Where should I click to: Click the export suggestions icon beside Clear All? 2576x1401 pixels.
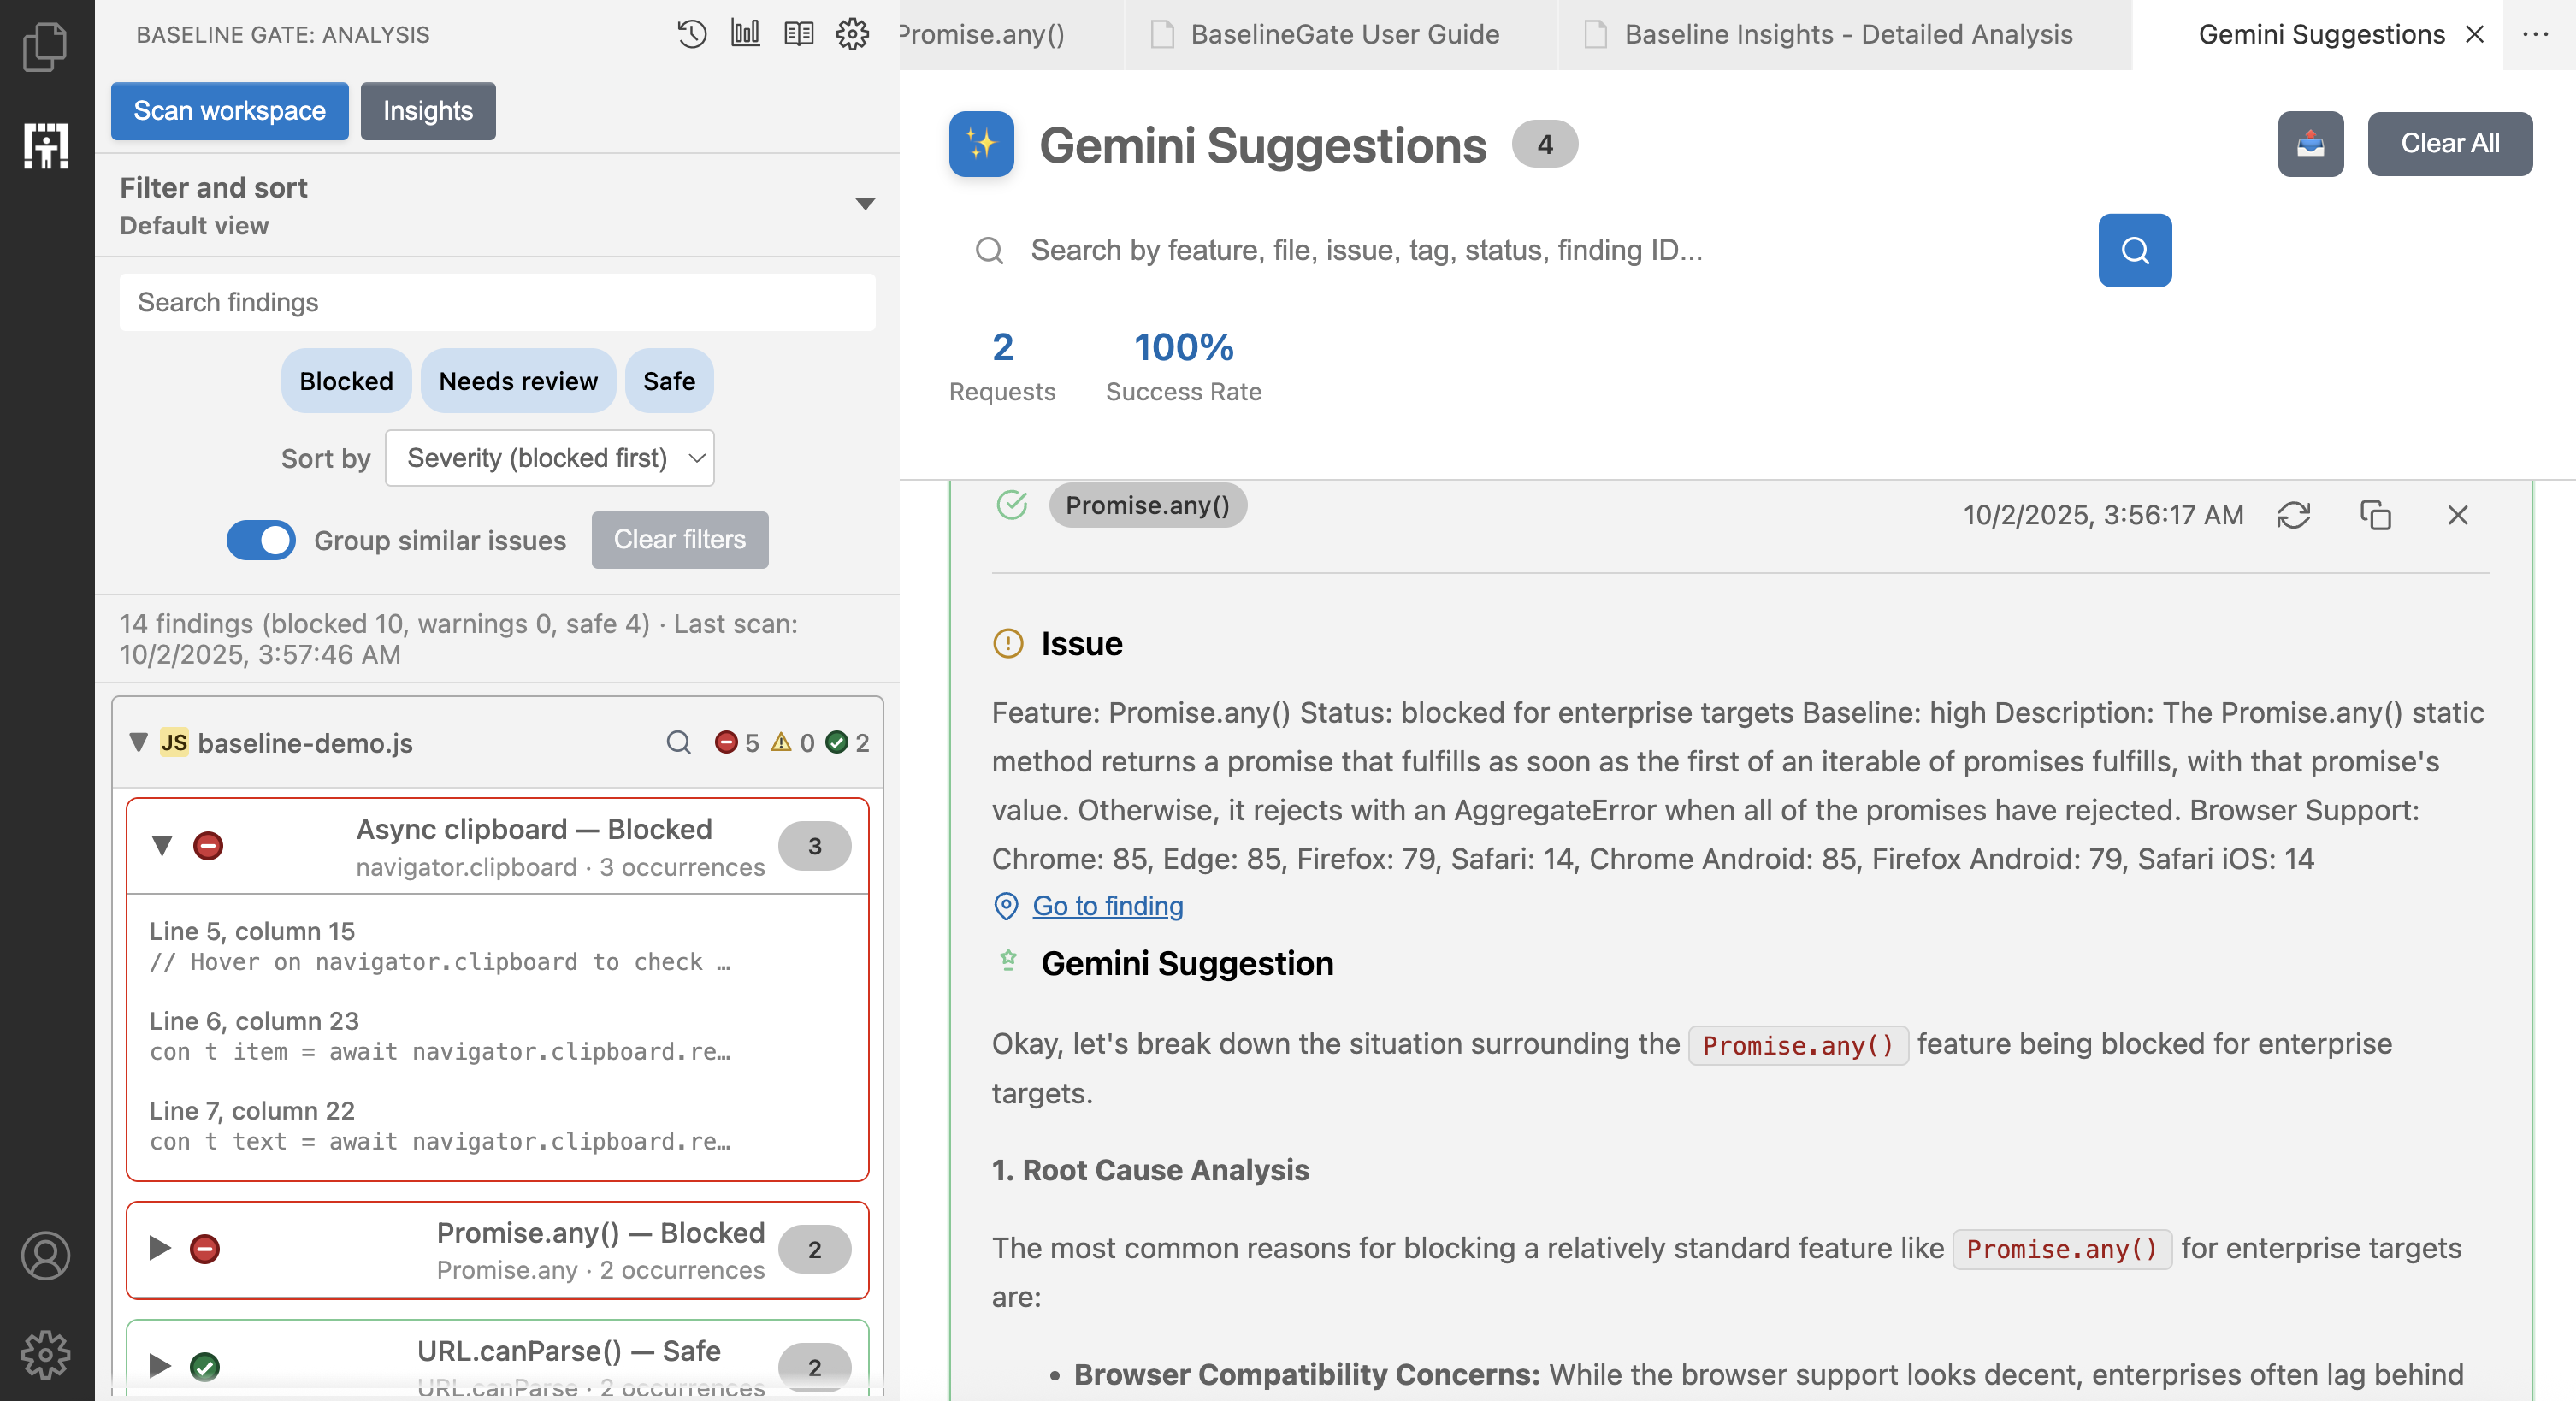tap(2310, 144)
